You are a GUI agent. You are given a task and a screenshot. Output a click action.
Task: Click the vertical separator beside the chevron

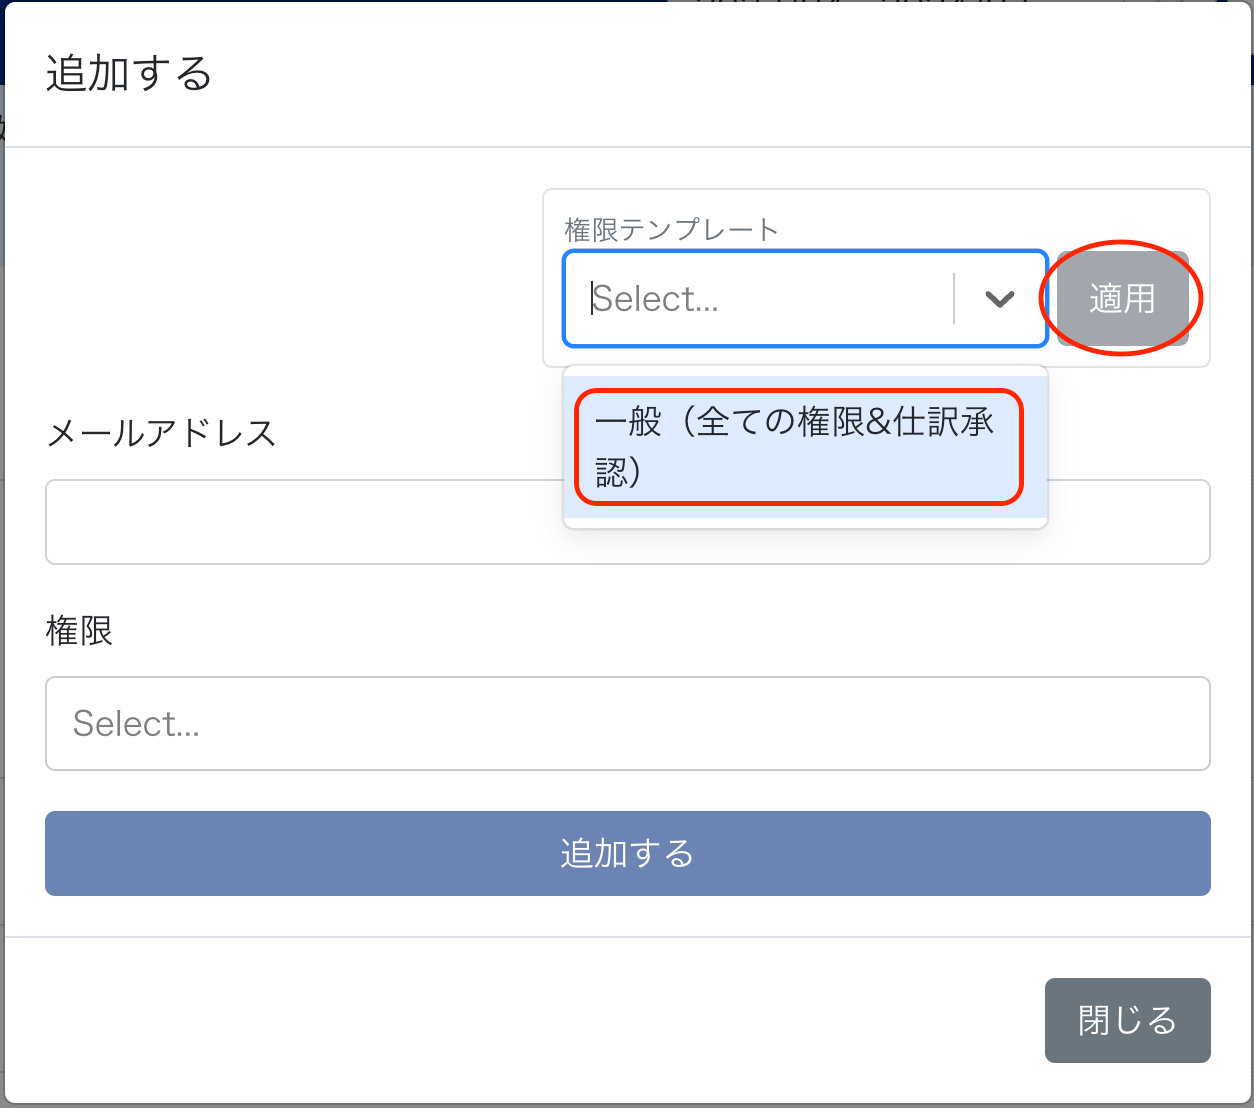(x=954, y=299)
